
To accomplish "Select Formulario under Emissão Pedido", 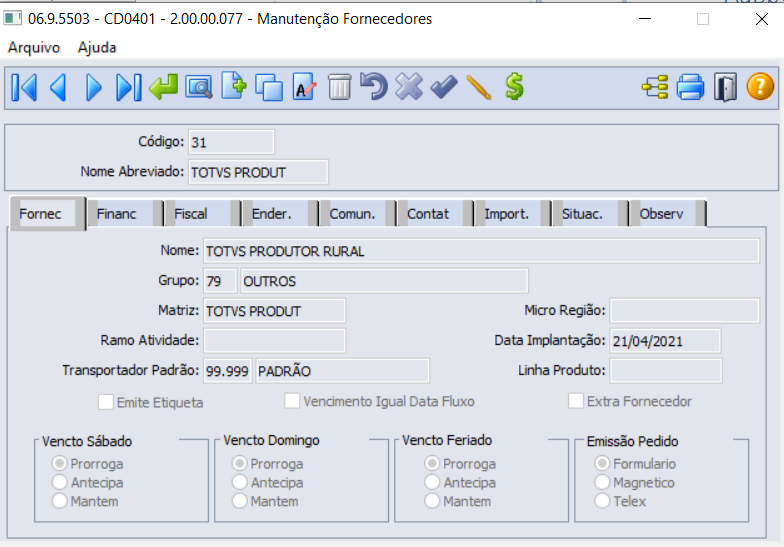I will click(x=602, y=464).
